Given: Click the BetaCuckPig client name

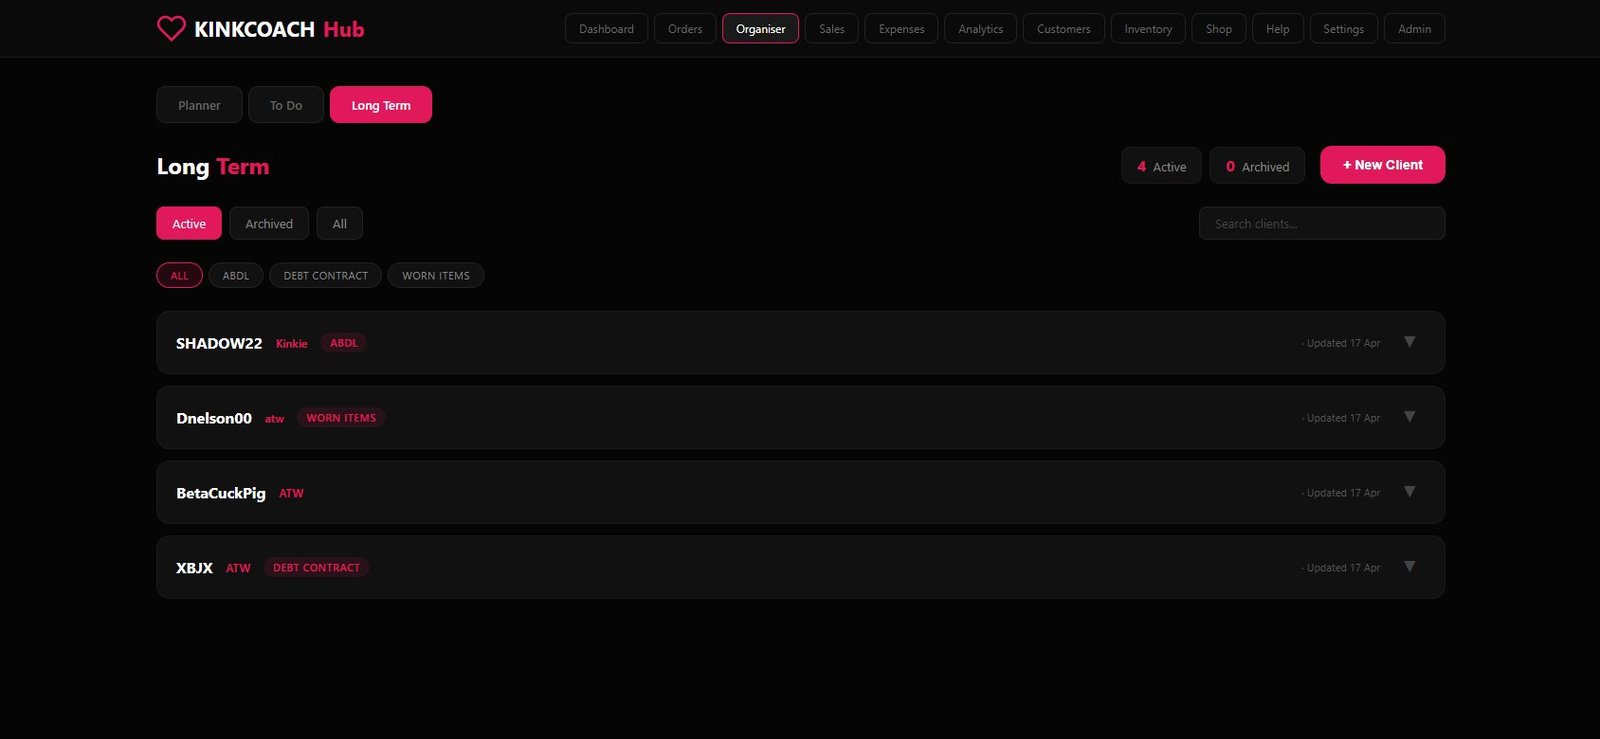Looking at the screenshot, I should [x=221, y=493].
